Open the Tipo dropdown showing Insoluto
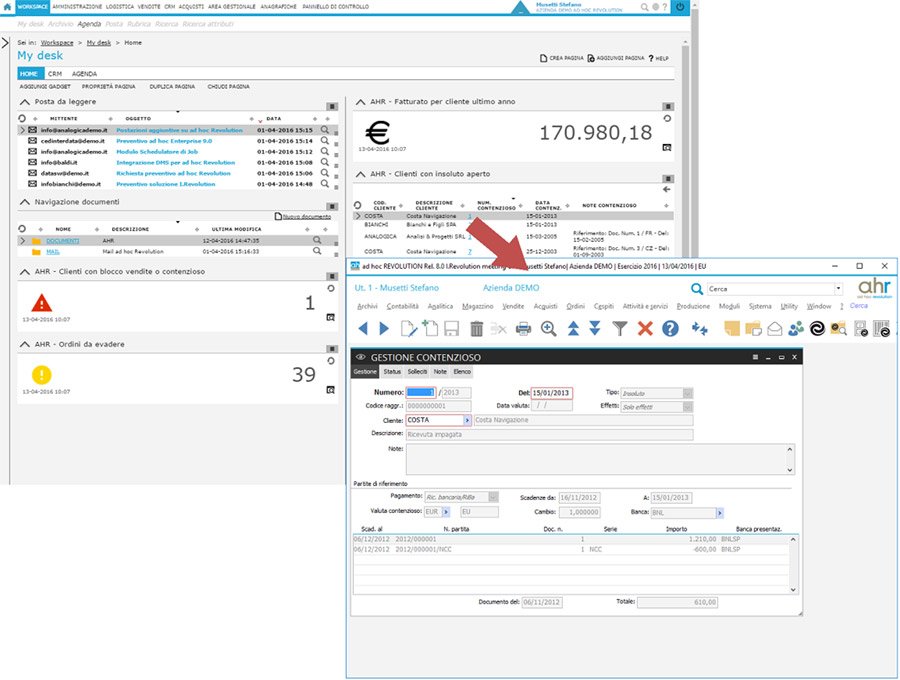 tap(688, 394)
